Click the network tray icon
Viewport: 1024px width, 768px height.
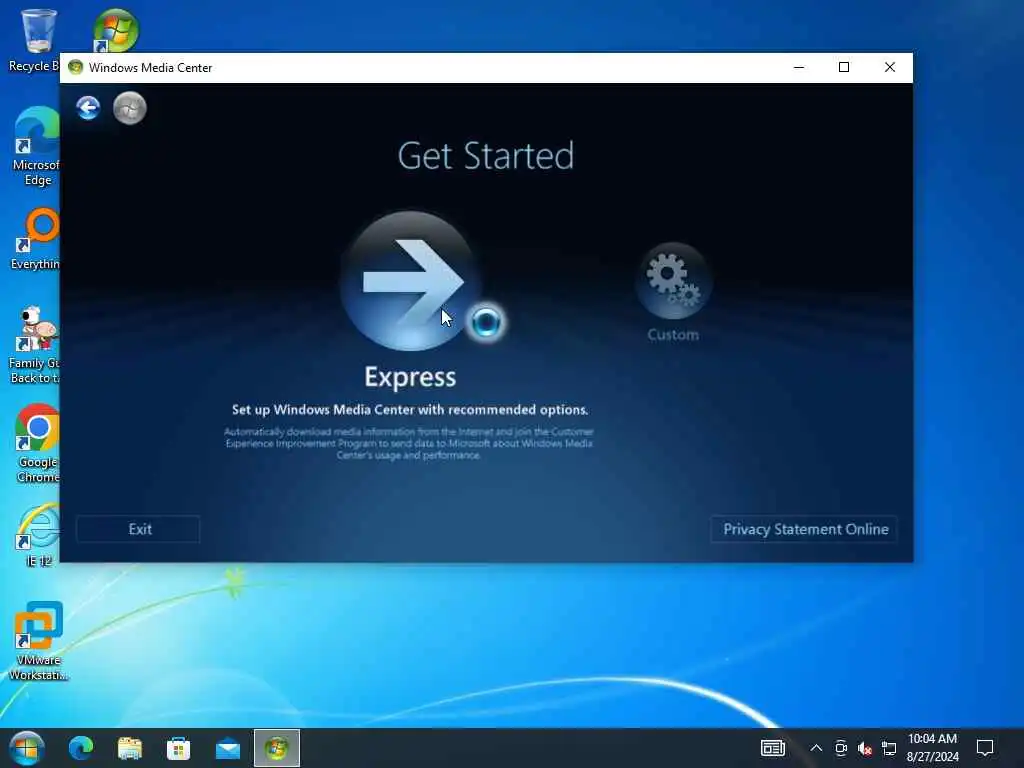(889, 748)
